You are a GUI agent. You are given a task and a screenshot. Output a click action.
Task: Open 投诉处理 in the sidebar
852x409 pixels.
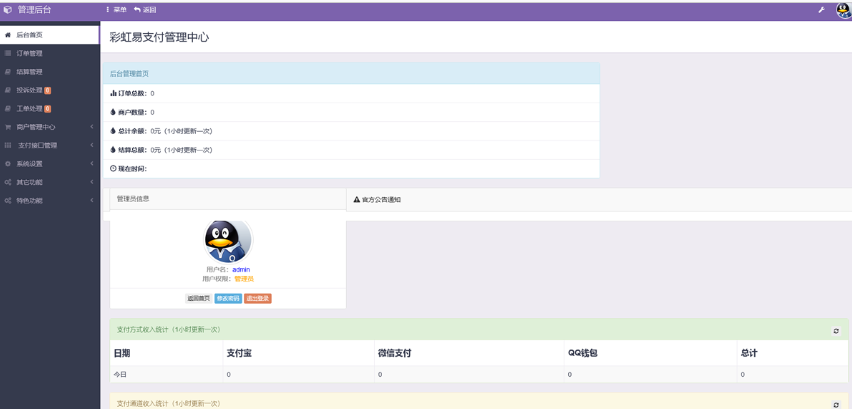point(49,90)
